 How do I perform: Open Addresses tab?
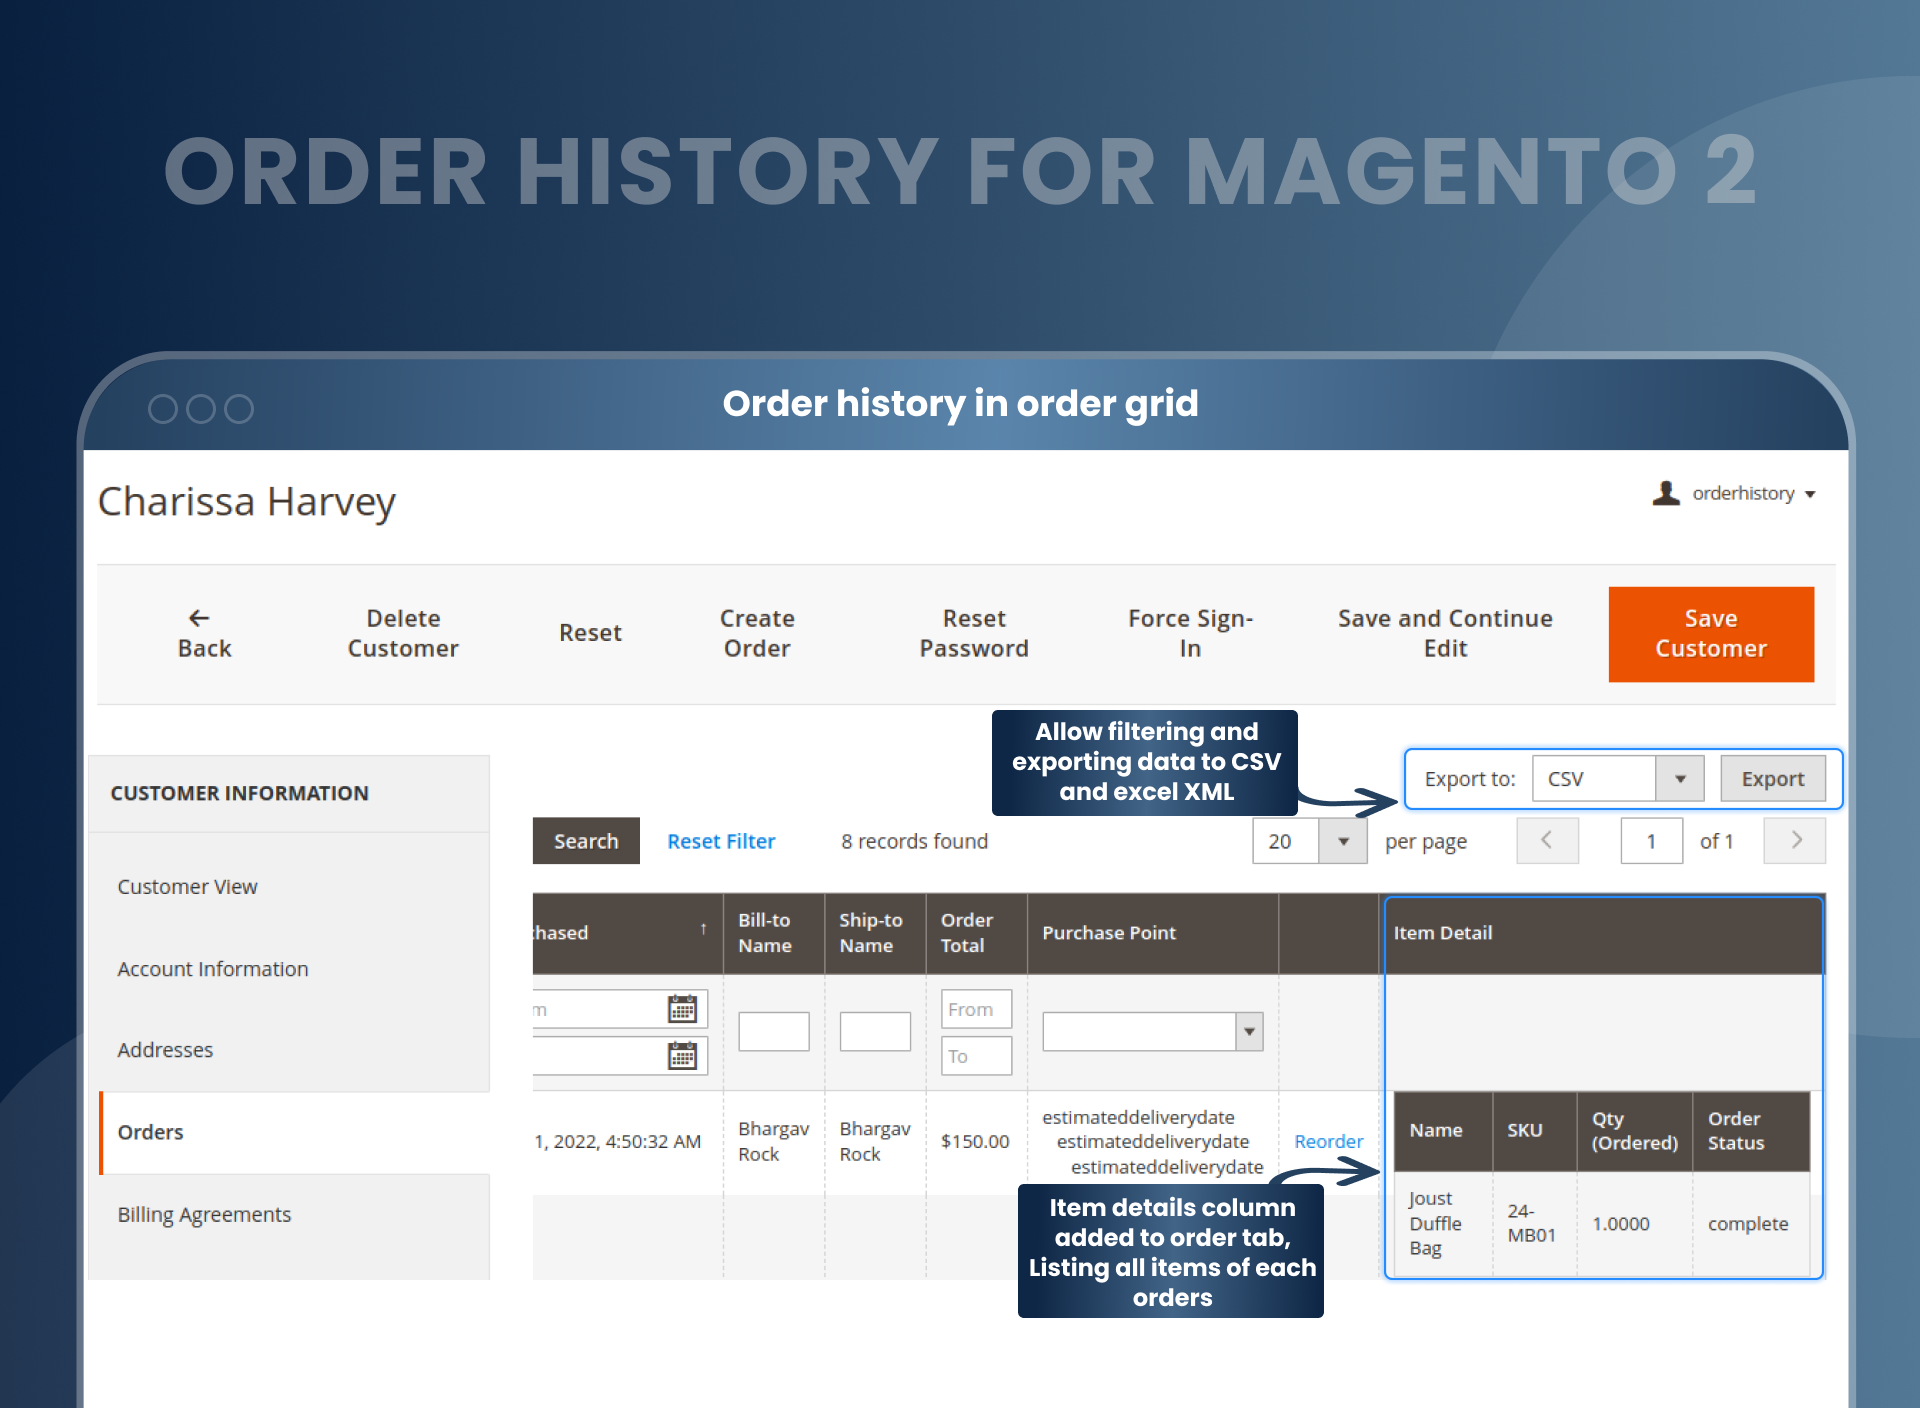[x=165, y=1050]
